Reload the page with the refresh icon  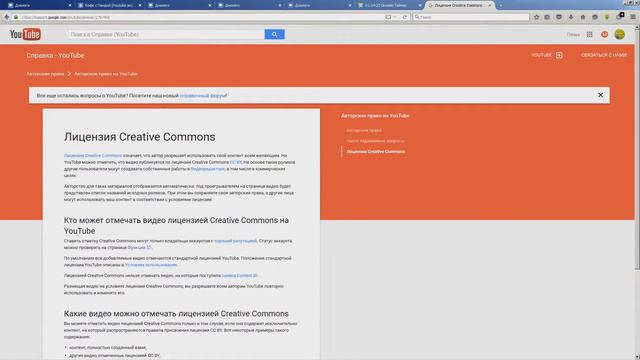[x=405, y=17]
